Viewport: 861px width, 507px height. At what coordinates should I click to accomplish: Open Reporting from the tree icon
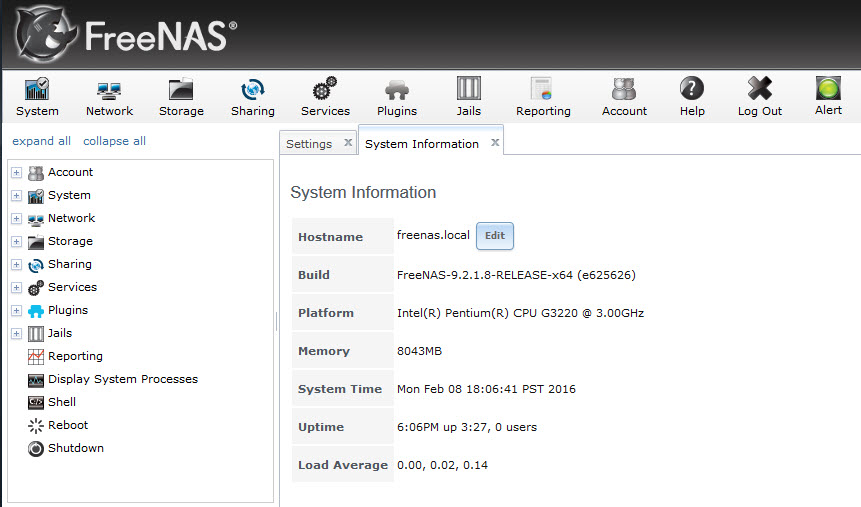coord(36,357)
